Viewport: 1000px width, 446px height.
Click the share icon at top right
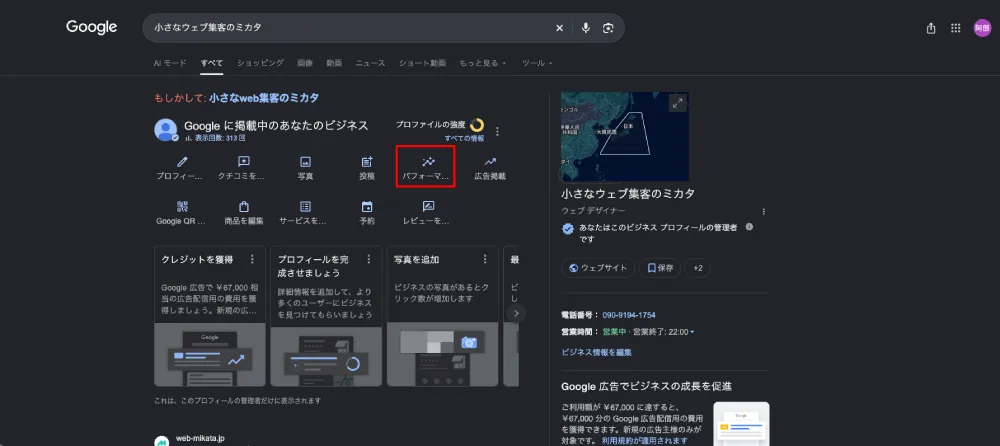click(931, 28)
